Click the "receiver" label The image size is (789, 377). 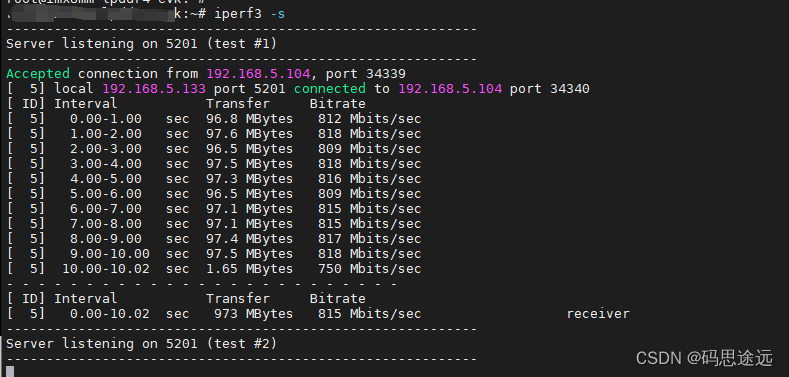598,314
